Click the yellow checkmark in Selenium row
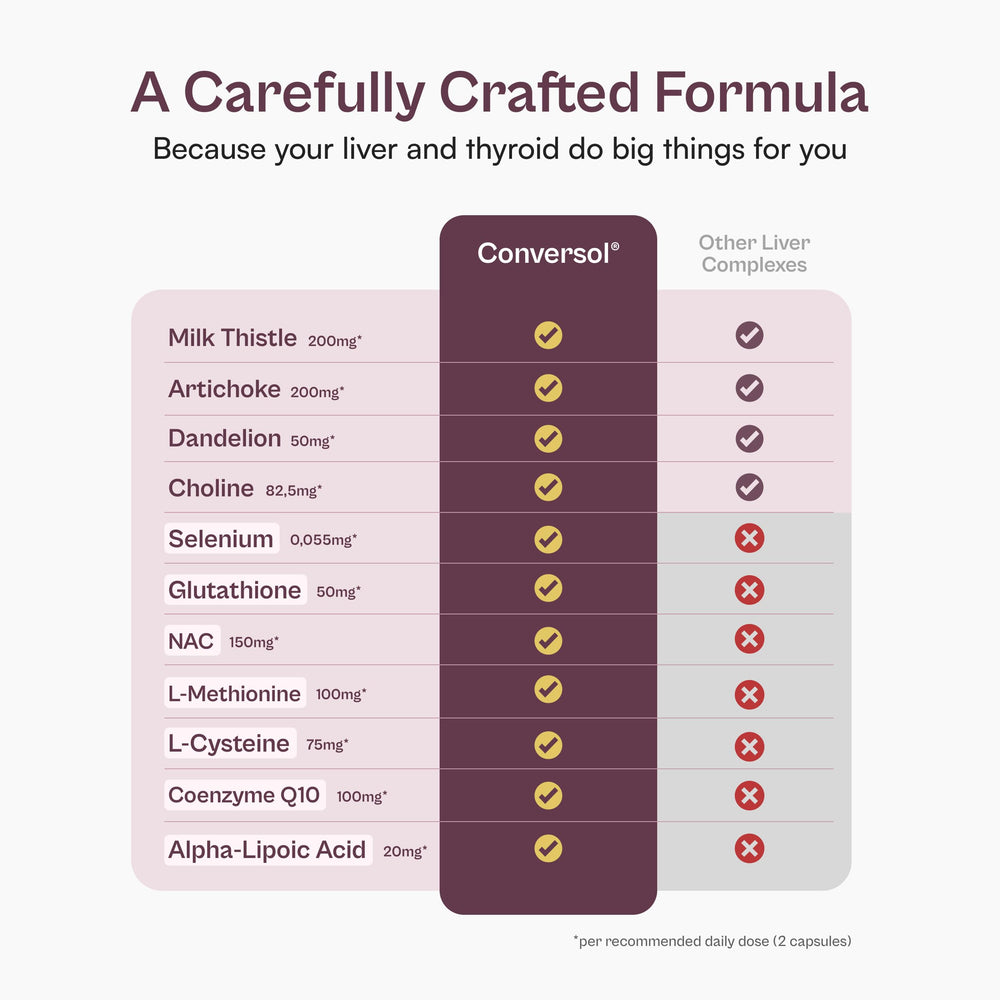 (548, 539)
